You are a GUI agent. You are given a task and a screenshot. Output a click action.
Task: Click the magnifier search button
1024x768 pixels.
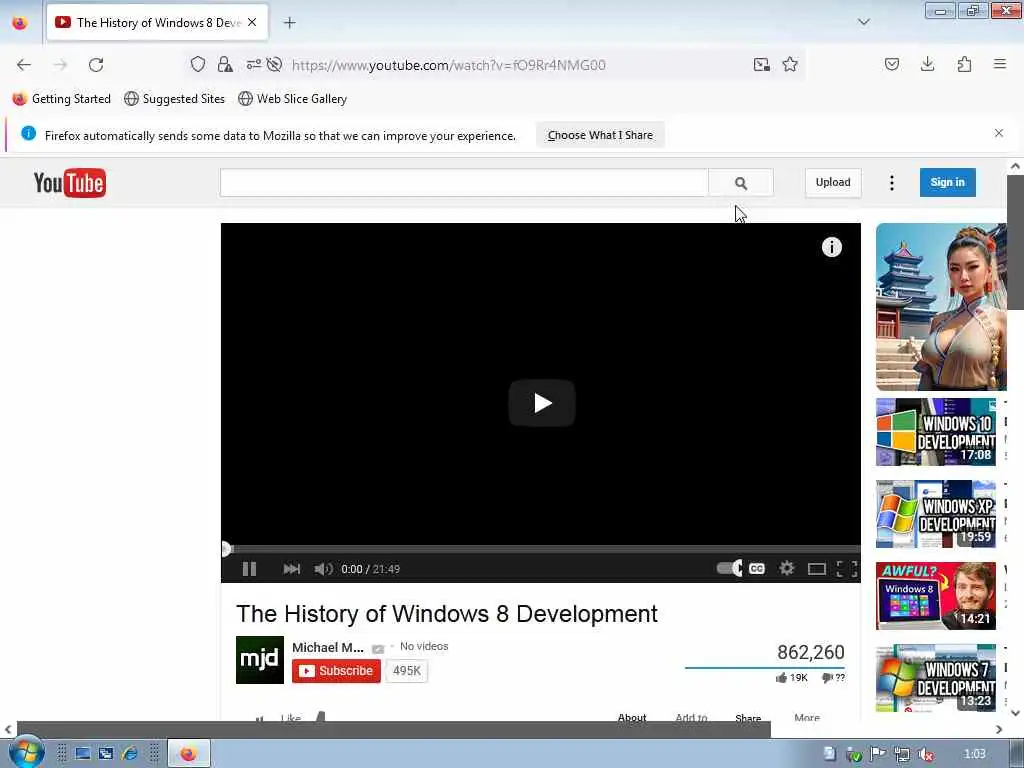point(741,183)
